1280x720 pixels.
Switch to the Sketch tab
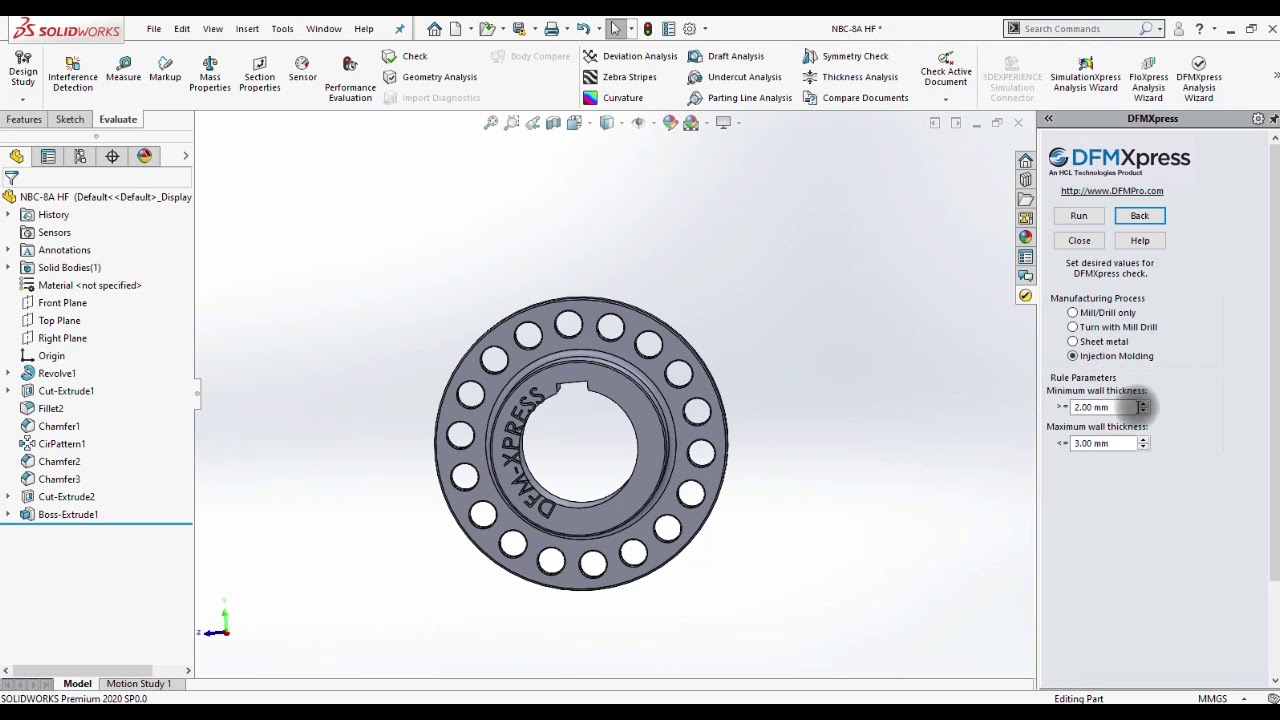70,119
